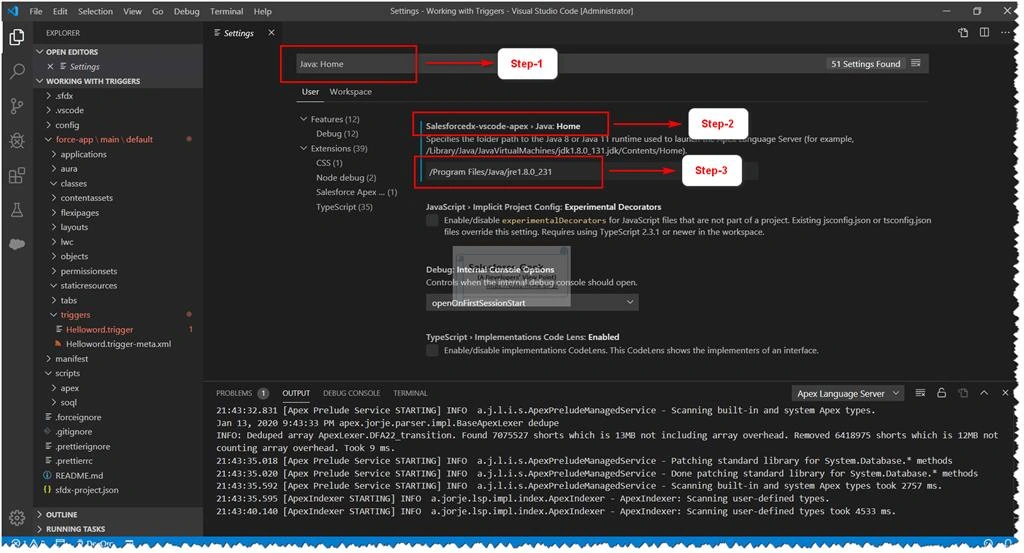Enable Implementations Code Lens checkbox
The width and height of the screenshot is (1024, 553).
(432, 351)
